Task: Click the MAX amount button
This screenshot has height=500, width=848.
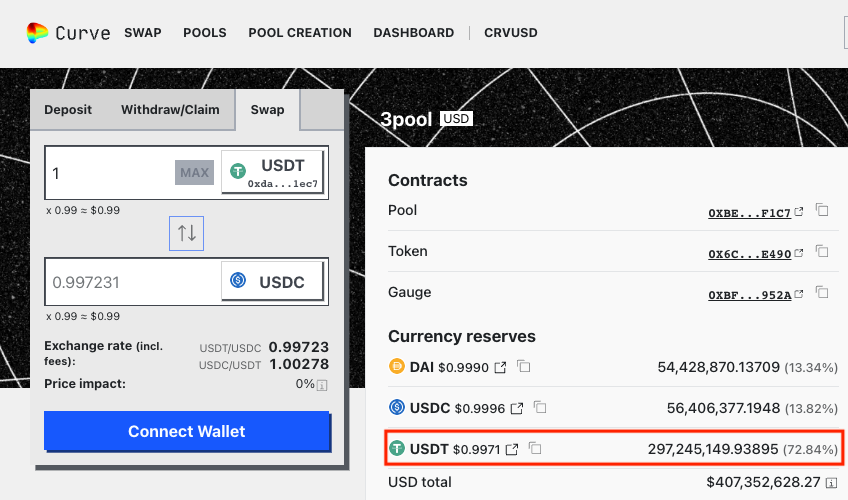Action: click(x=195, y=173)
